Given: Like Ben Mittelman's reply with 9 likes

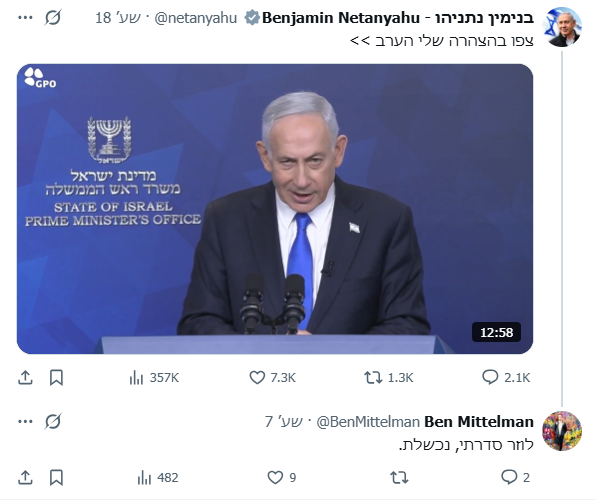Looking at the screenshot, I should 282,477.
